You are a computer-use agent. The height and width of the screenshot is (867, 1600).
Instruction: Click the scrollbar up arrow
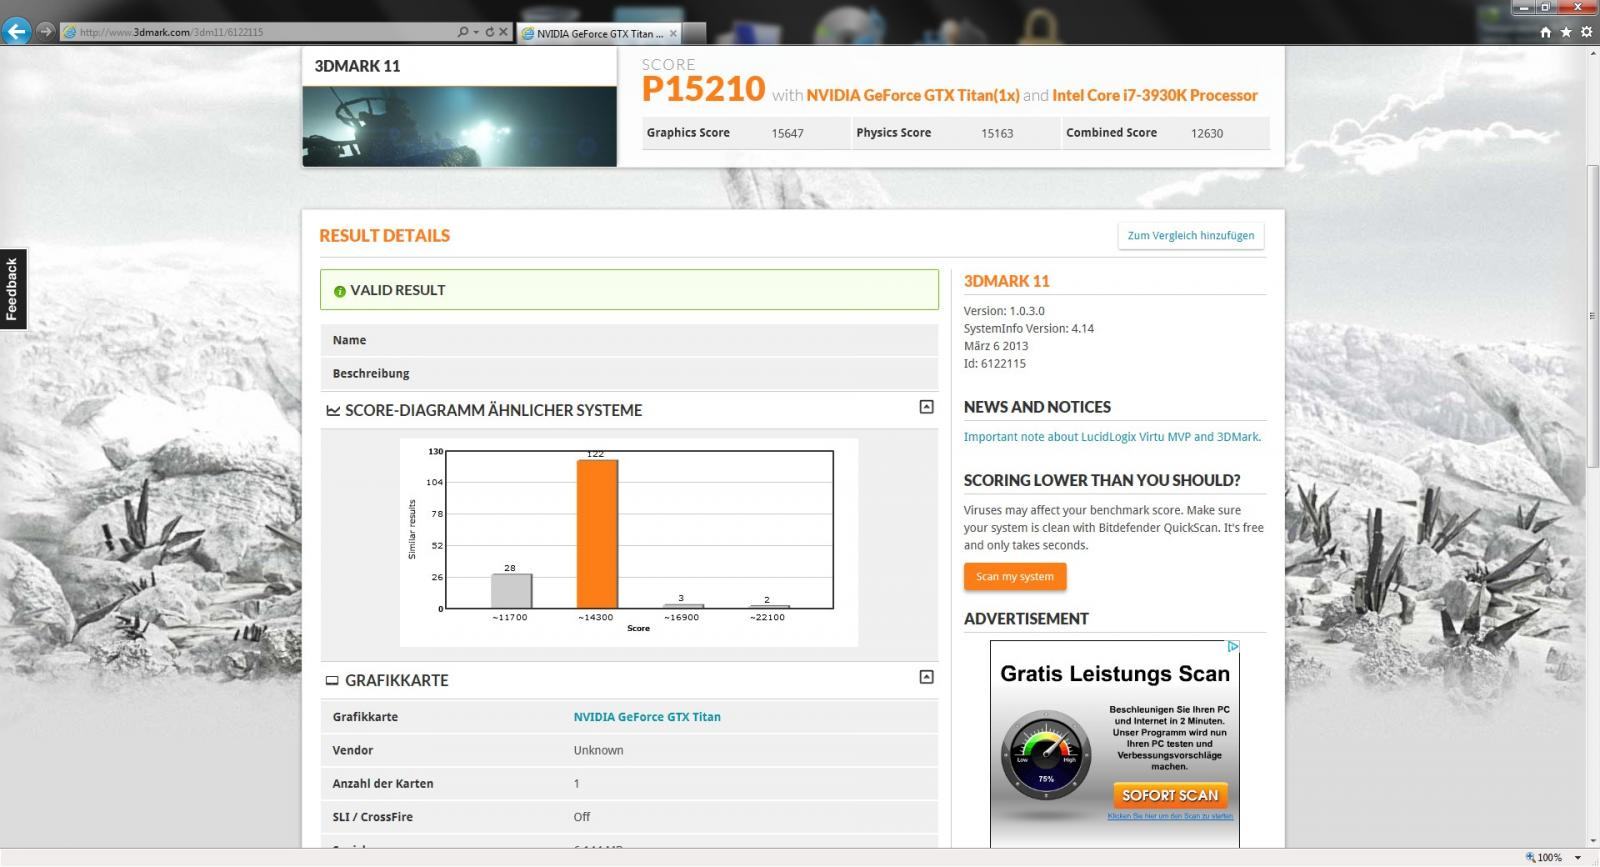[x=1592, y=52]
